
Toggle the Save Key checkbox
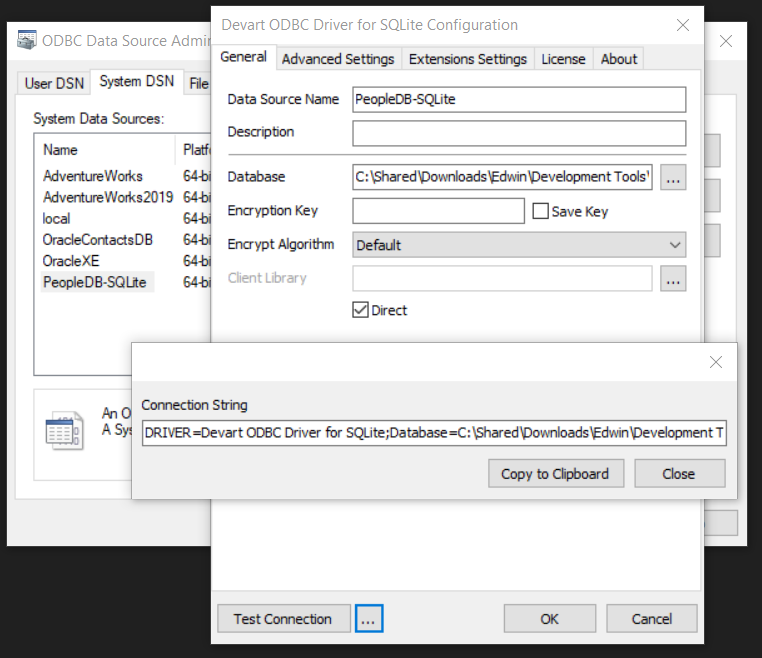click(540, 211)
